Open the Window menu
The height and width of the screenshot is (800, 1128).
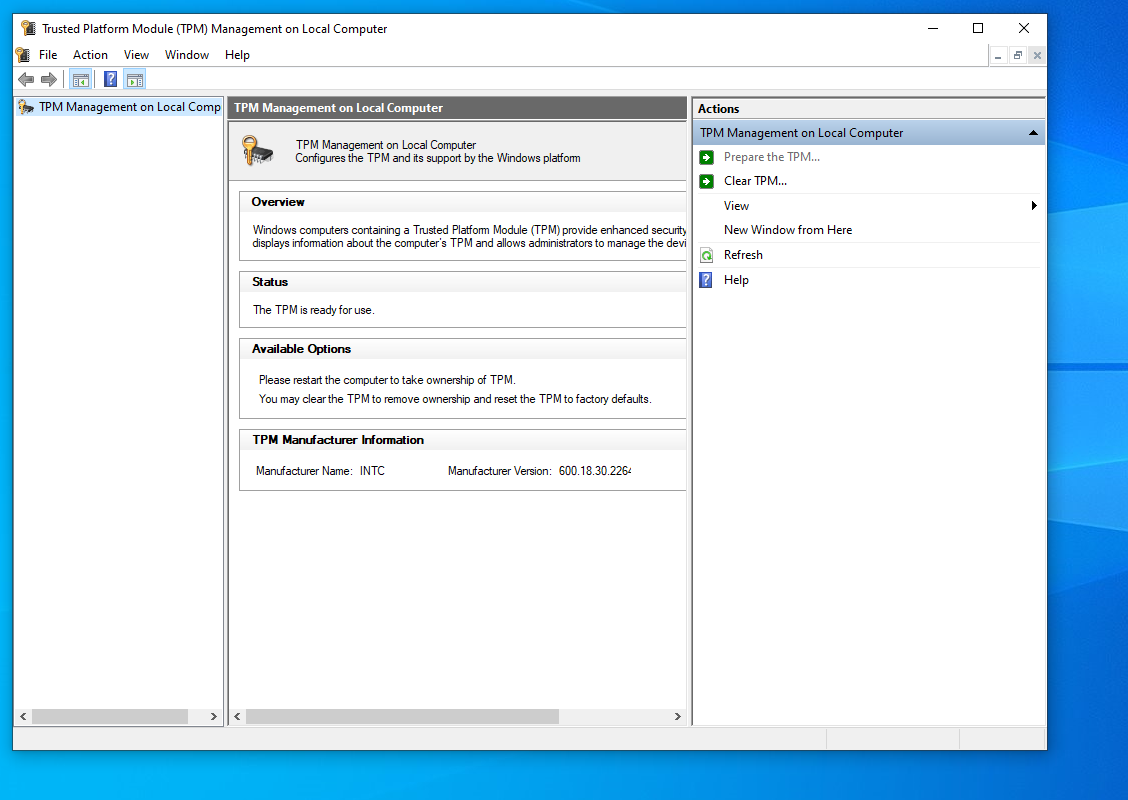coord(186,55)
